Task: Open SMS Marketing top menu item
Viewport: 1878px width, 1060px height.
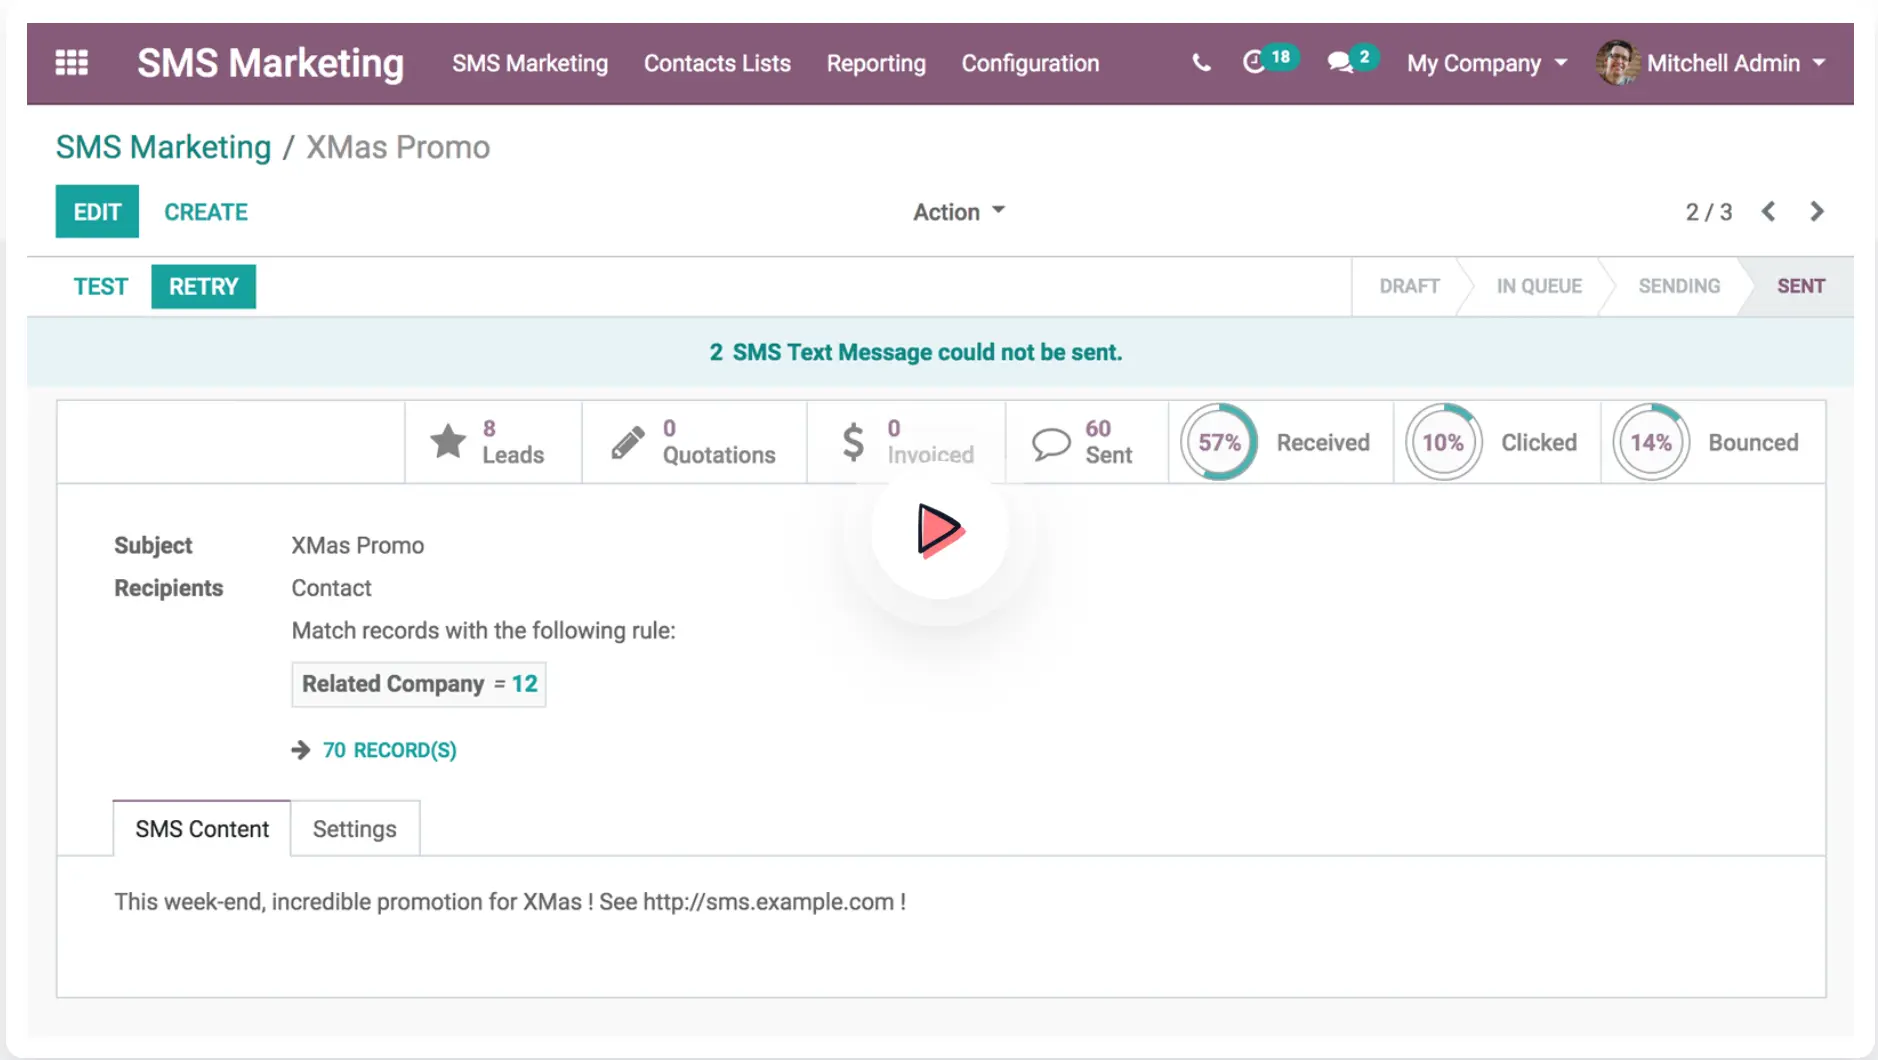Action: coord(530,63)
